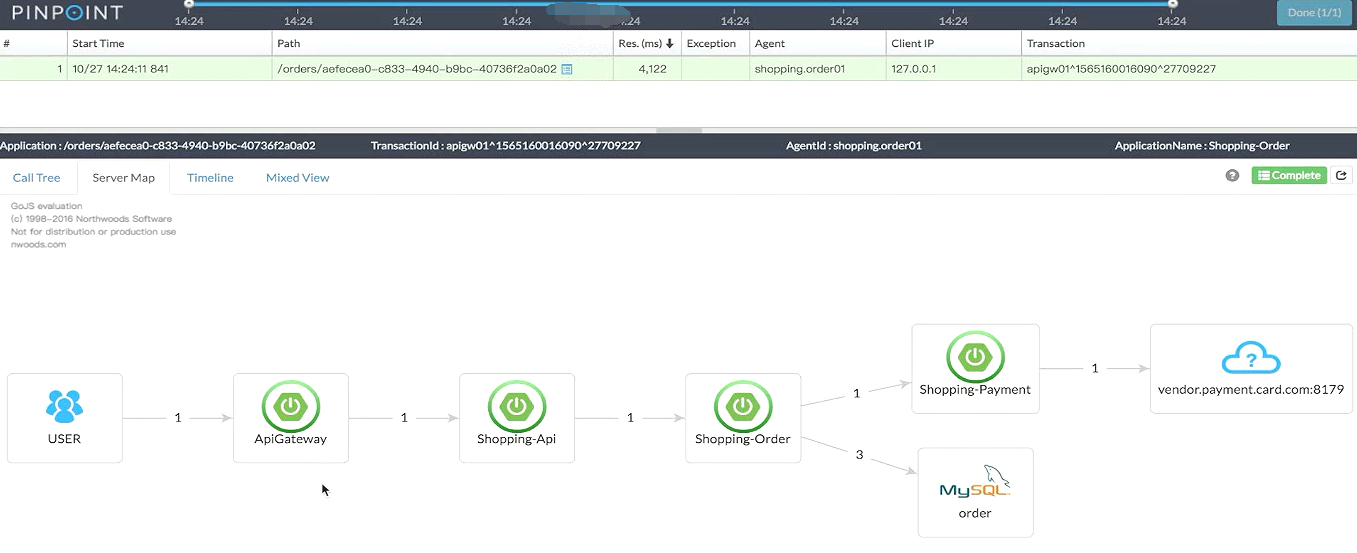
Task: Click the transaction detail icon beside path
Action: click(x=567, y=69)
